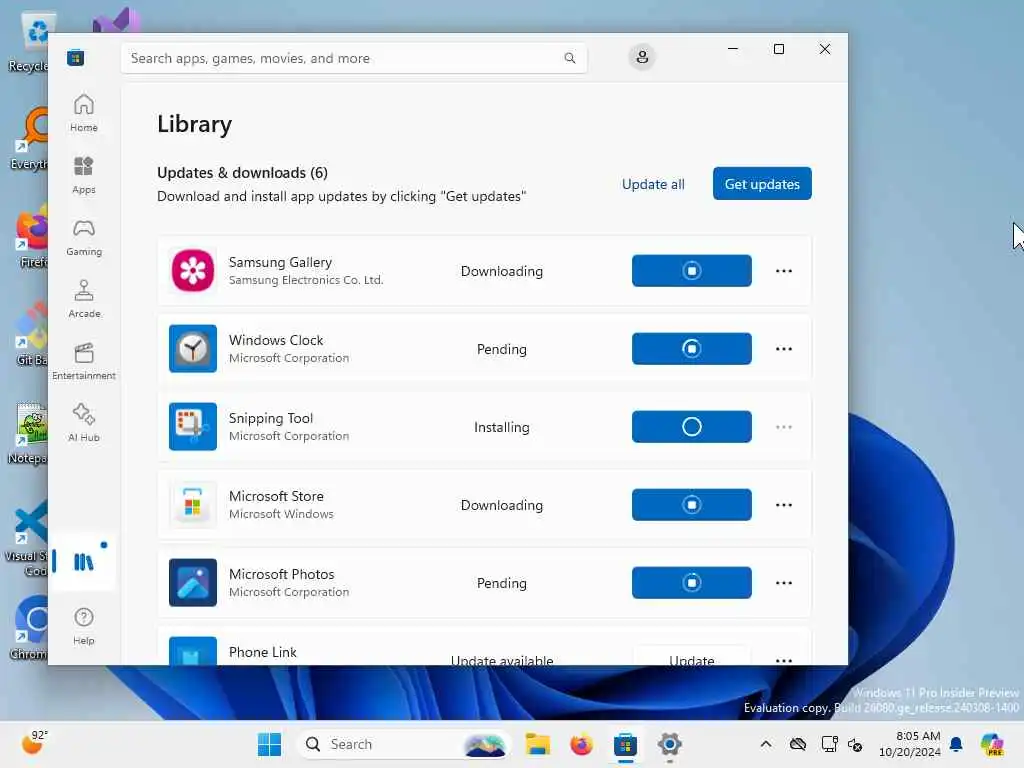The width and height of the screenshot is (1024, 768).
Task: Click Microsoft Store icon in taskbar
Action: pos(625,744)
